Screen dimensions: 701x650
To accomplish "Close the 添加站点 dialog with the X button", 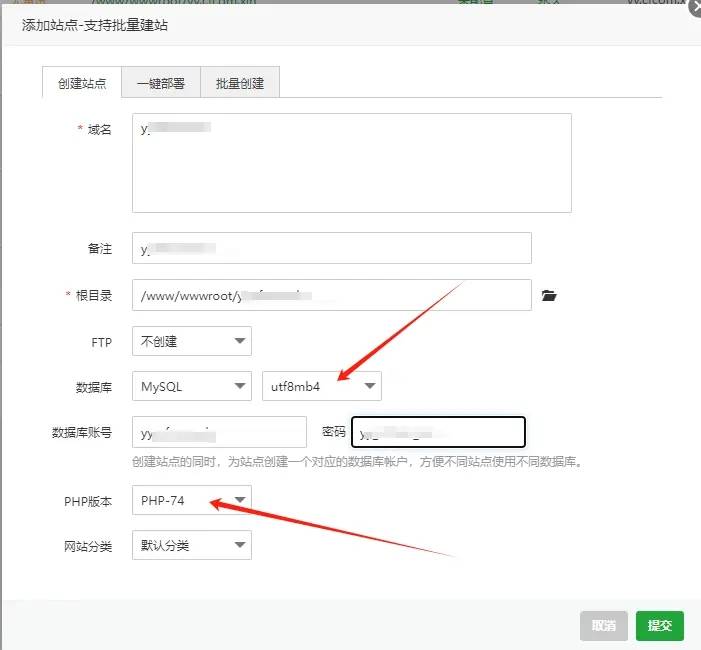I will (x=695, y=8).
